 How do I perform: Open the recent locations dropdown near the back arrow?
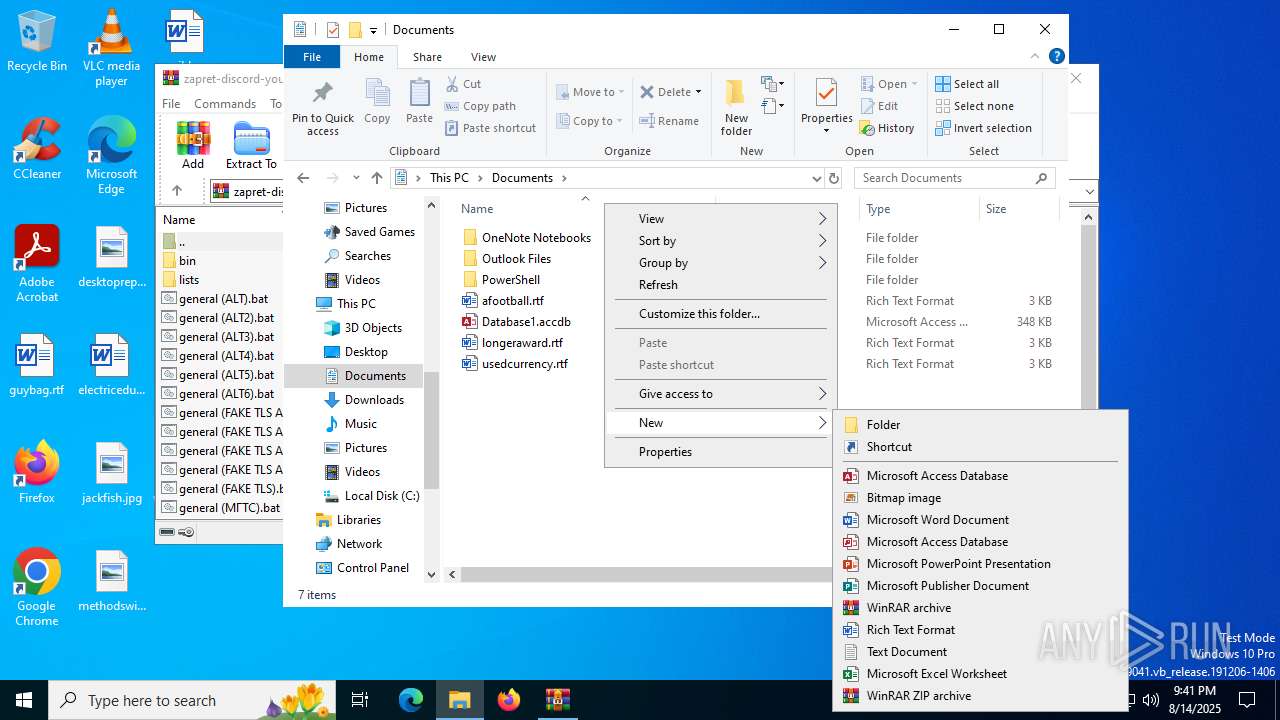pos(356,178)
